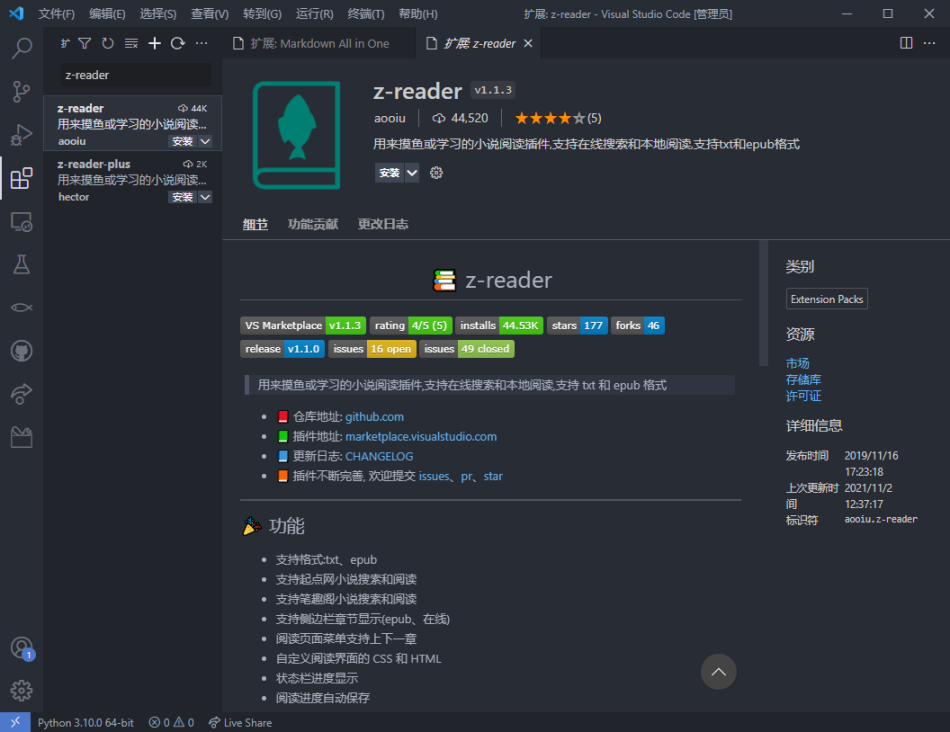Open the Live Share view in activity bar
The width and height of the screenshot is (950, 732).
click(x=22, y=394)
